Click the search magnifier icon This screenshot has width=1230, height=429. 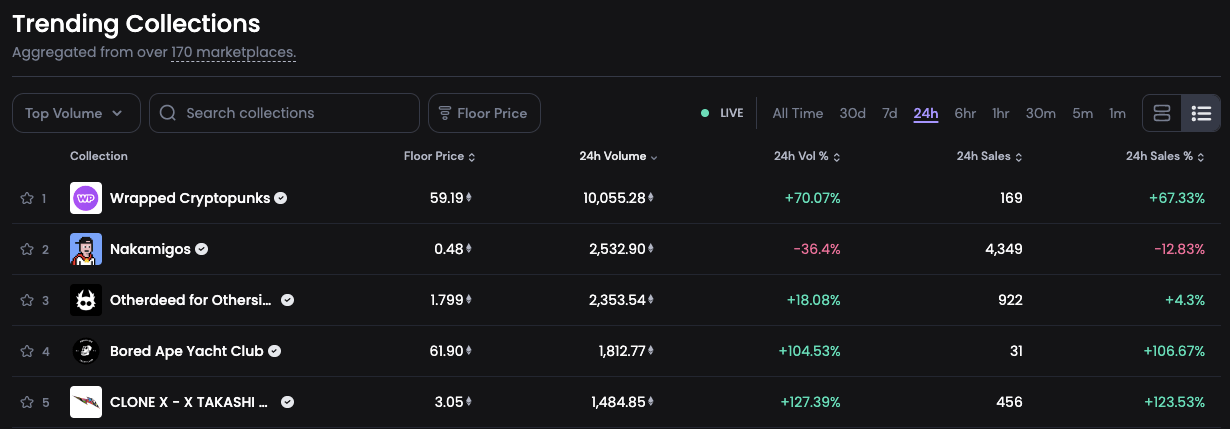tap(168, 113)
